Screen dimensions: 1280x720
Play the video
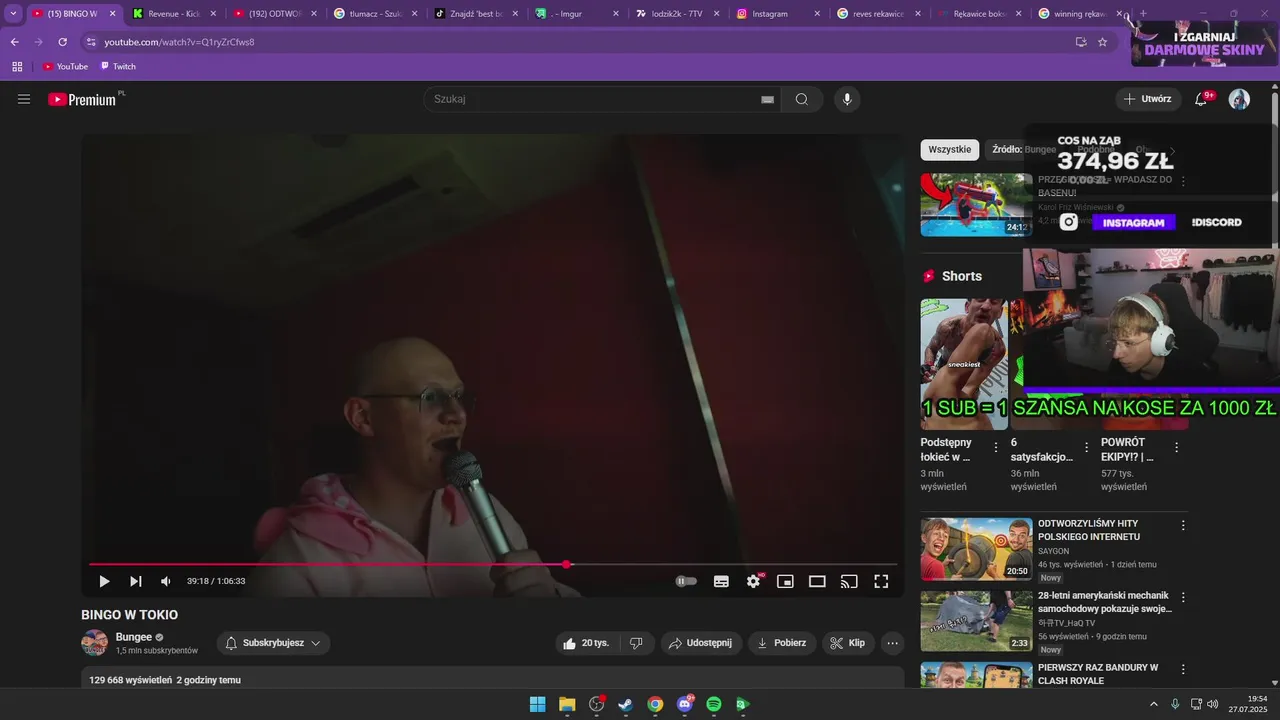pos(104,581)
